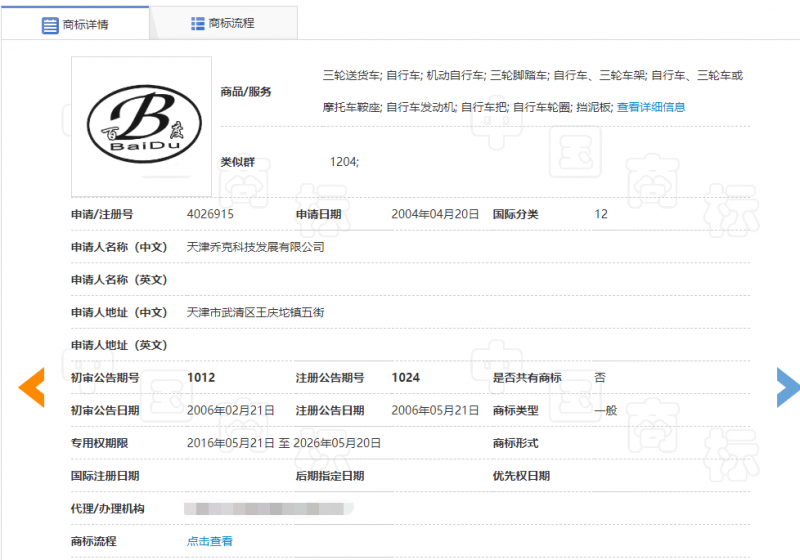Screen dimensions: 800x560
Task: Click similar group value 1204;
Action: click(344, 162)
